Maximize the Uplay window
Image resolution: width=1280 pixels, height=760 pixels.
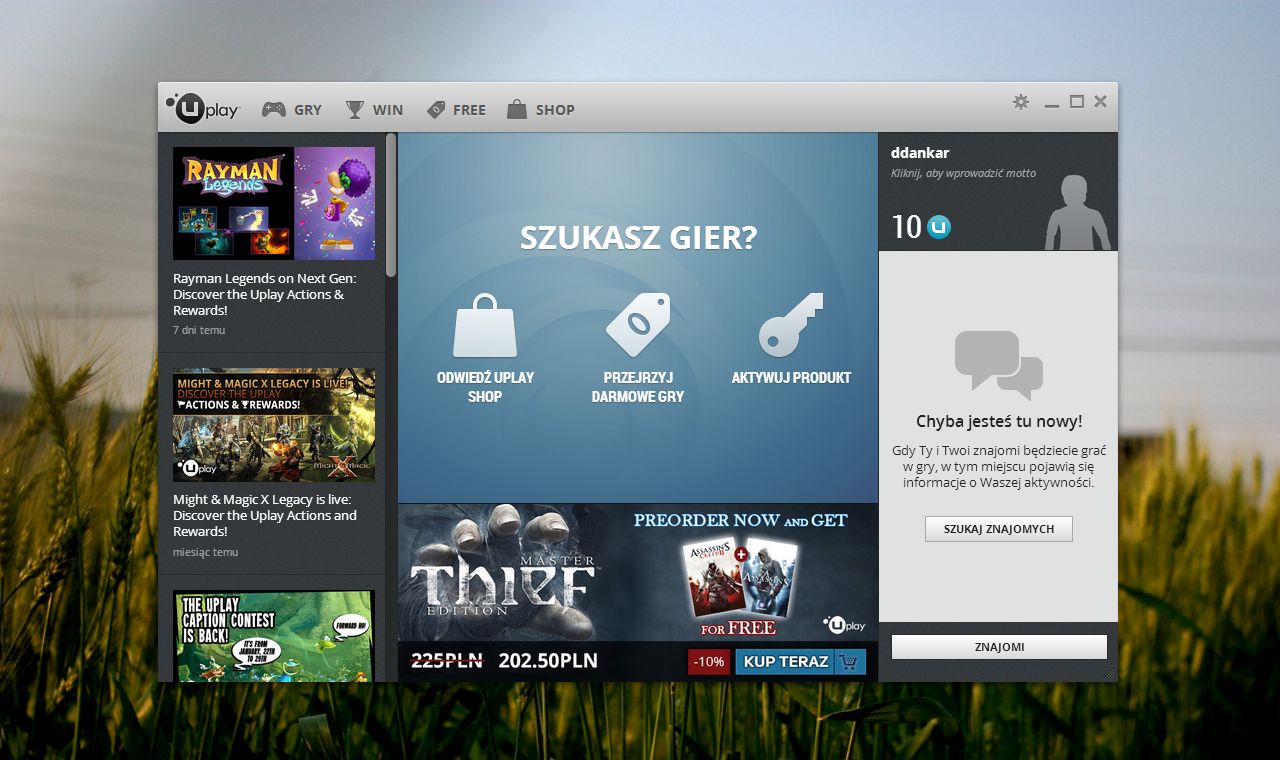pos(1077,102)
